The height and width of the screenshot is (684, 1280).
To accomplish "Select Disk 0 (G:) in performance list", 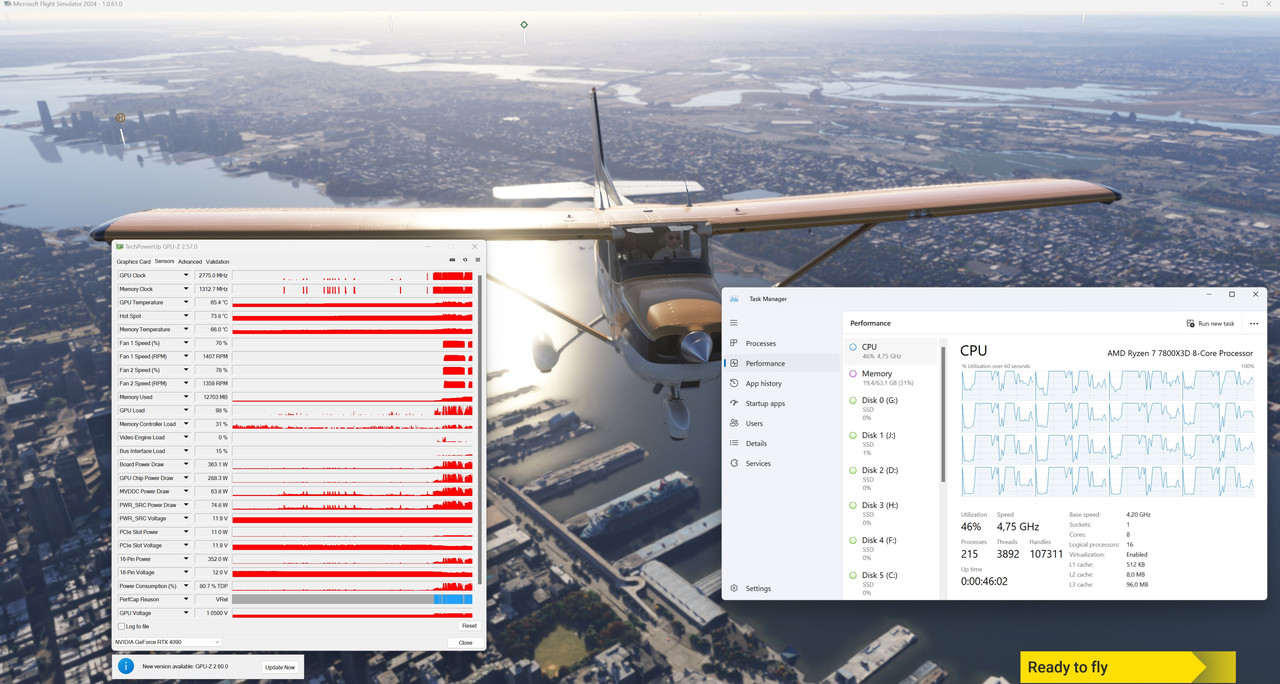I will (x=891, y=408).
